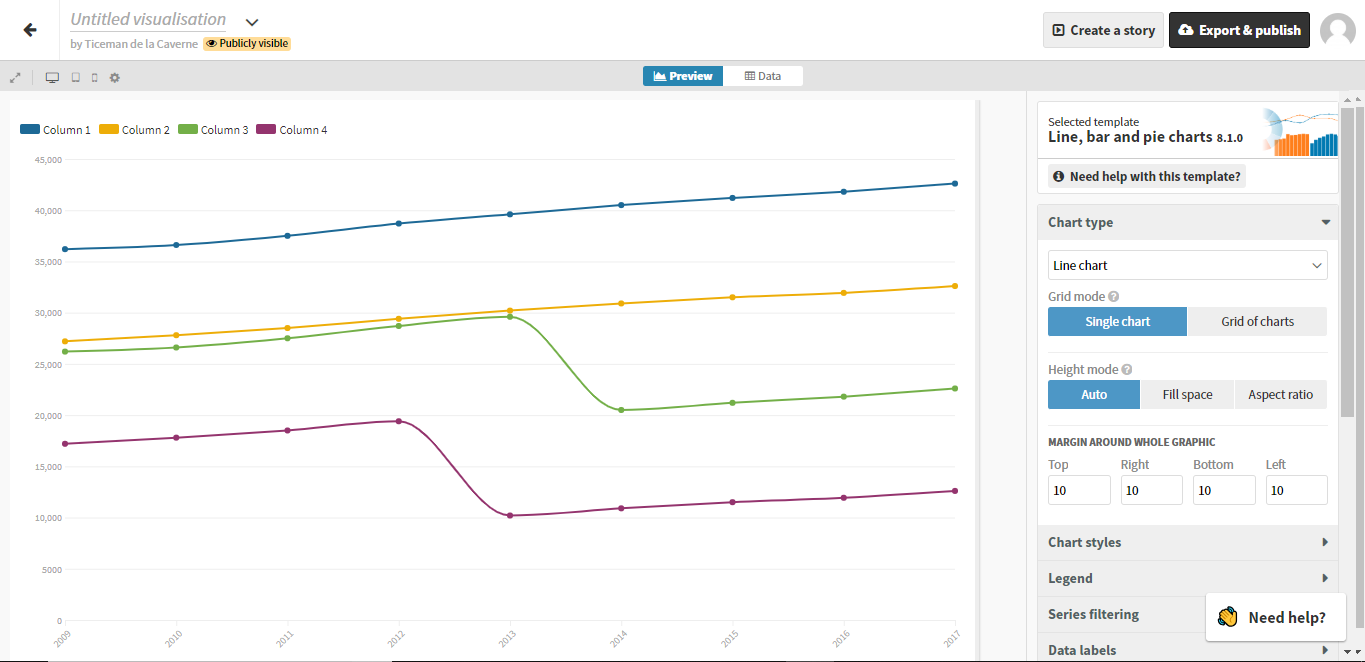Image resolution: width=1365 pixels, height=662 pixels.
Task: Click the Export & publish button
Action: [1239, 30]
